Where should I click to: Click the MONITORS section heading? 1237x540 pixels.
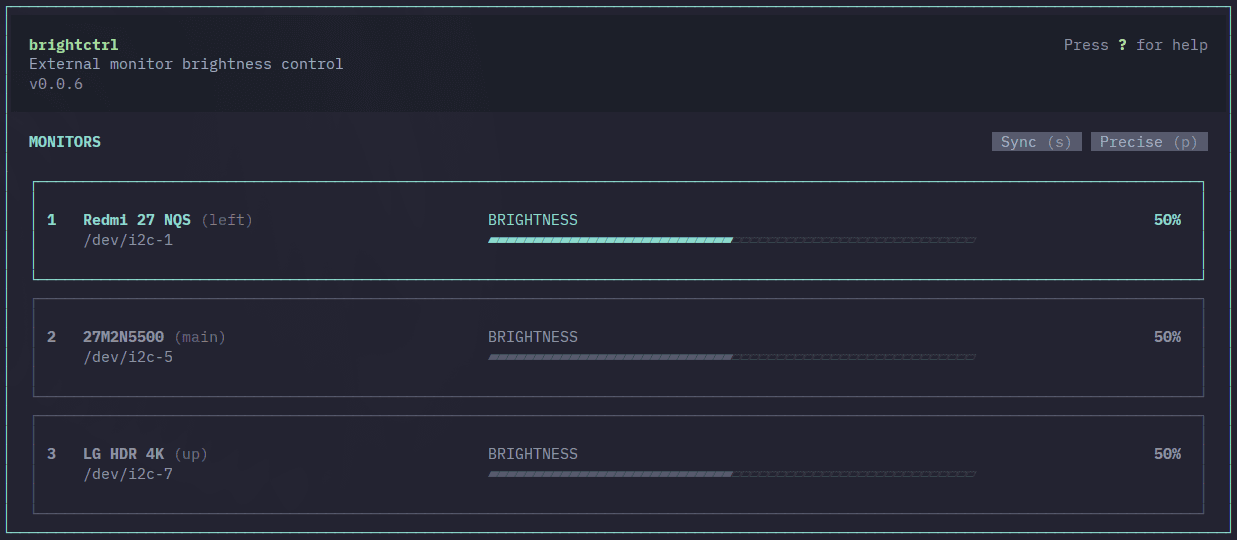65,142
